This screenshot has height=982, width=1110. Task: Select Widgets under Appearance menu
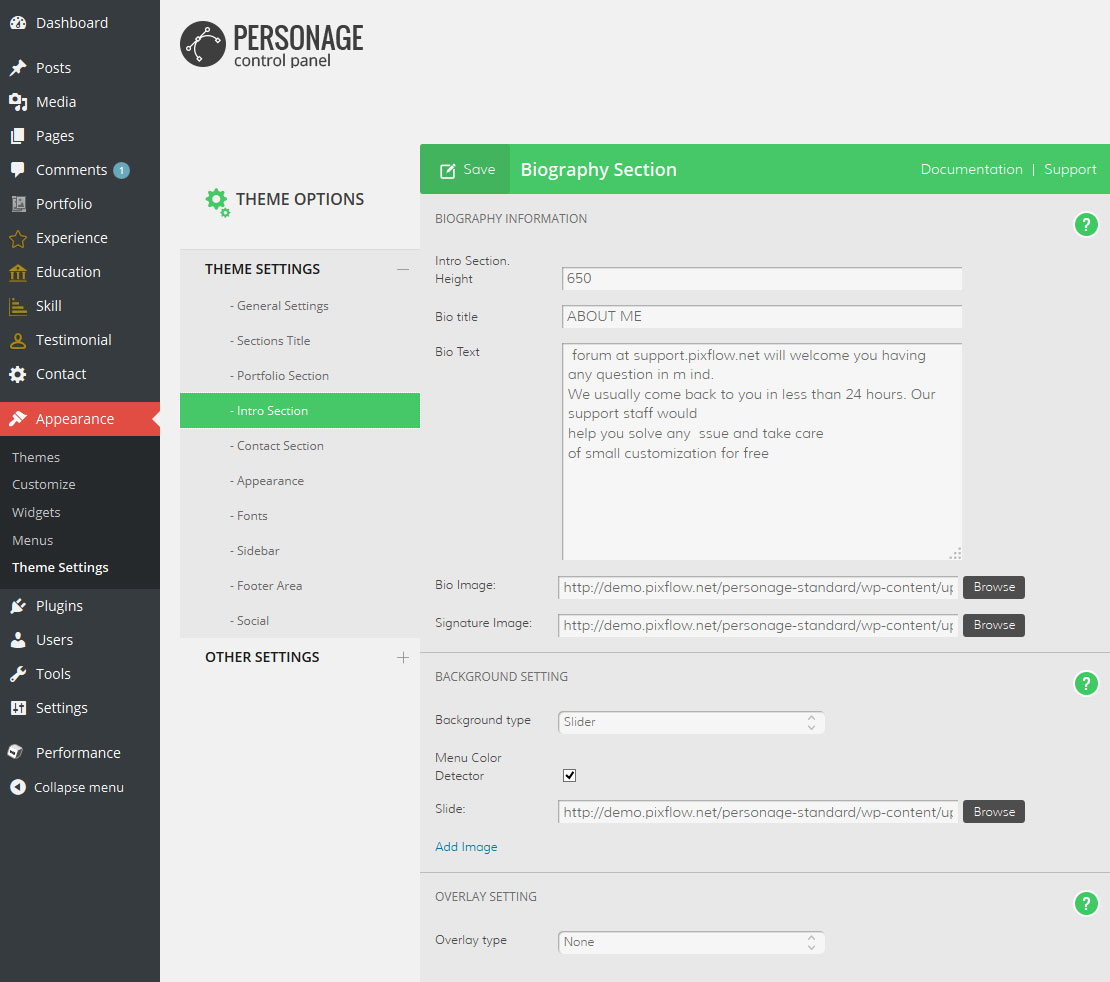(36, 512)
